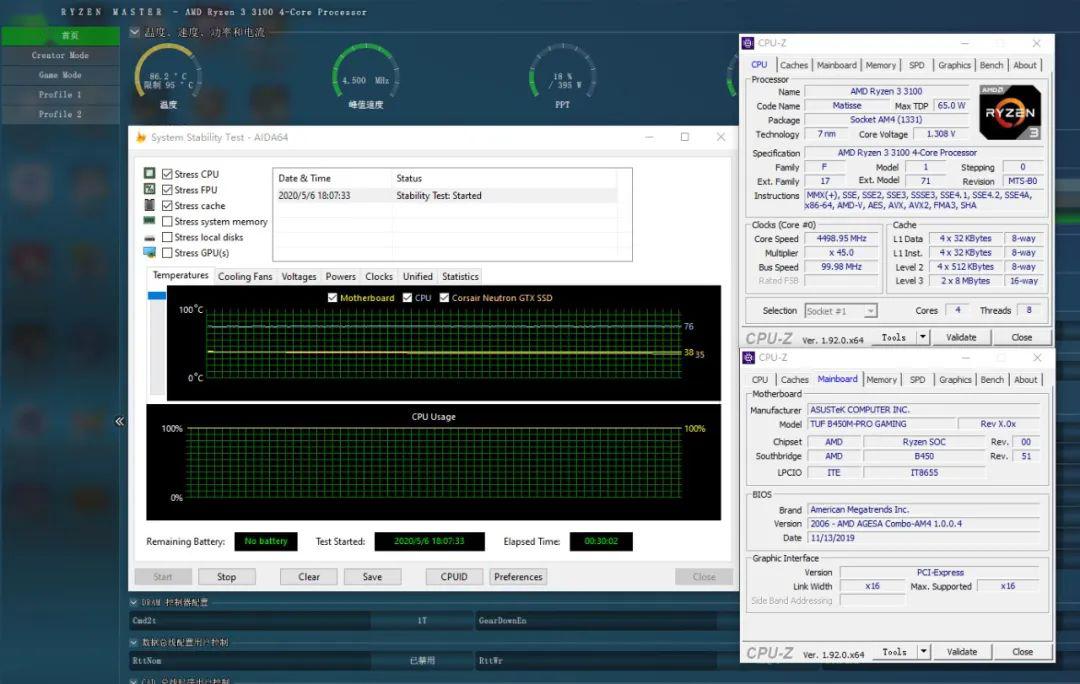The height and width of the screenshot is (684, 1080).
Task: Minimize the AIDA64 System Stability Test window
Action: [x=649, y=137]
